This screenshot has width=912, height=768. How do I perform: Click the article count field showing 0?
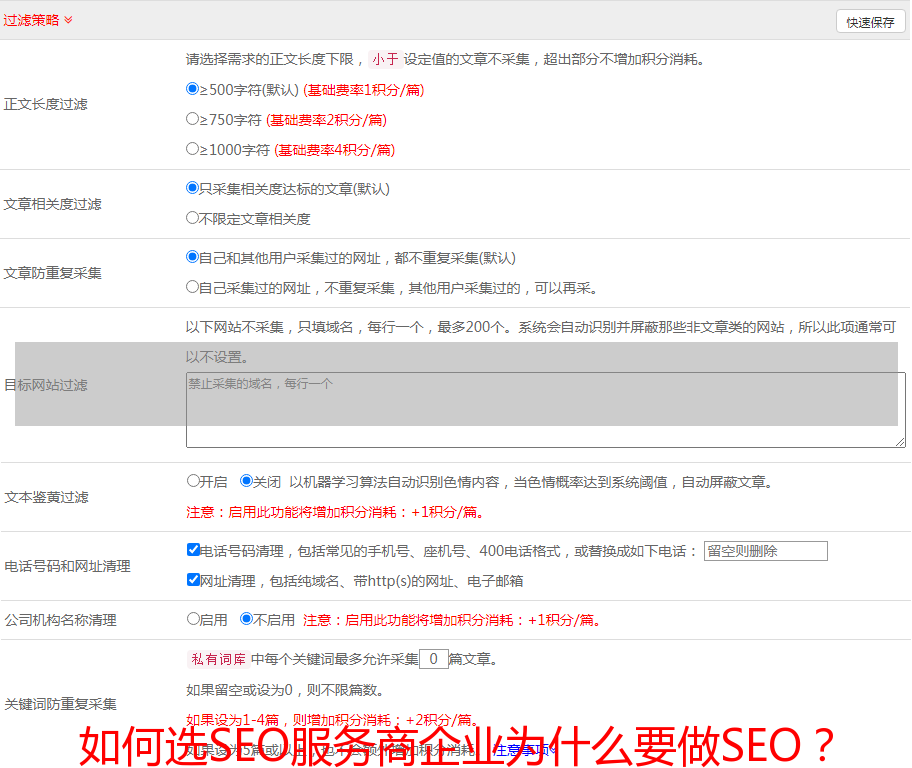[x=433, y=659]
